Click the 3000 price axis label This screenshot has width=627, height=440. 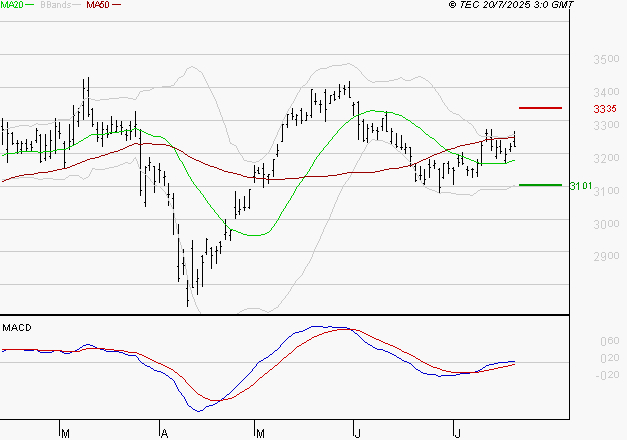[606, 224]
